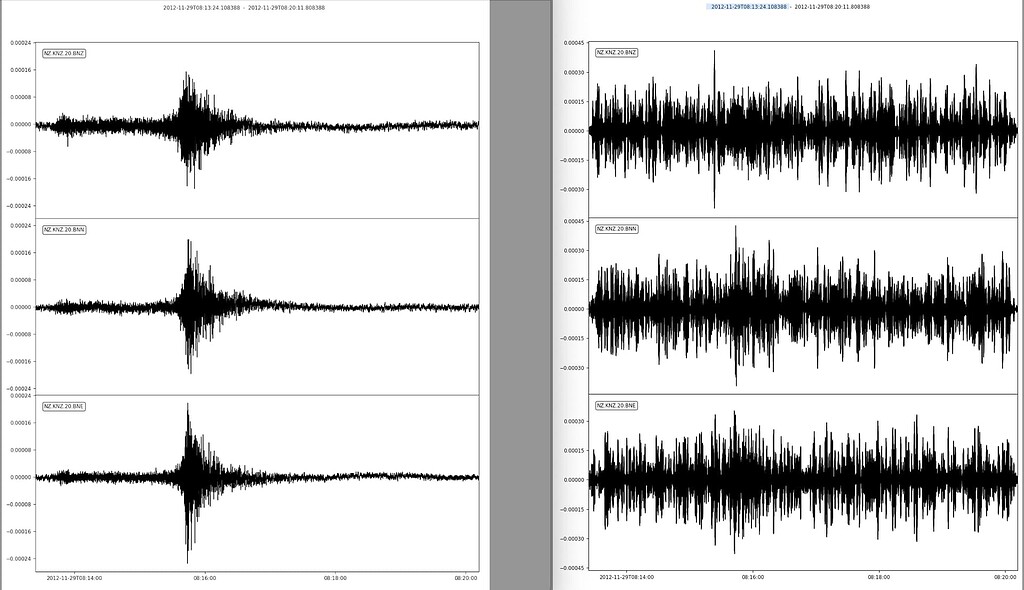1024x590 pixels.
Task: Click the NZ.KNZ.20.BNZ label in left plot
Action: pyautogui.click(x=63, y=53)
